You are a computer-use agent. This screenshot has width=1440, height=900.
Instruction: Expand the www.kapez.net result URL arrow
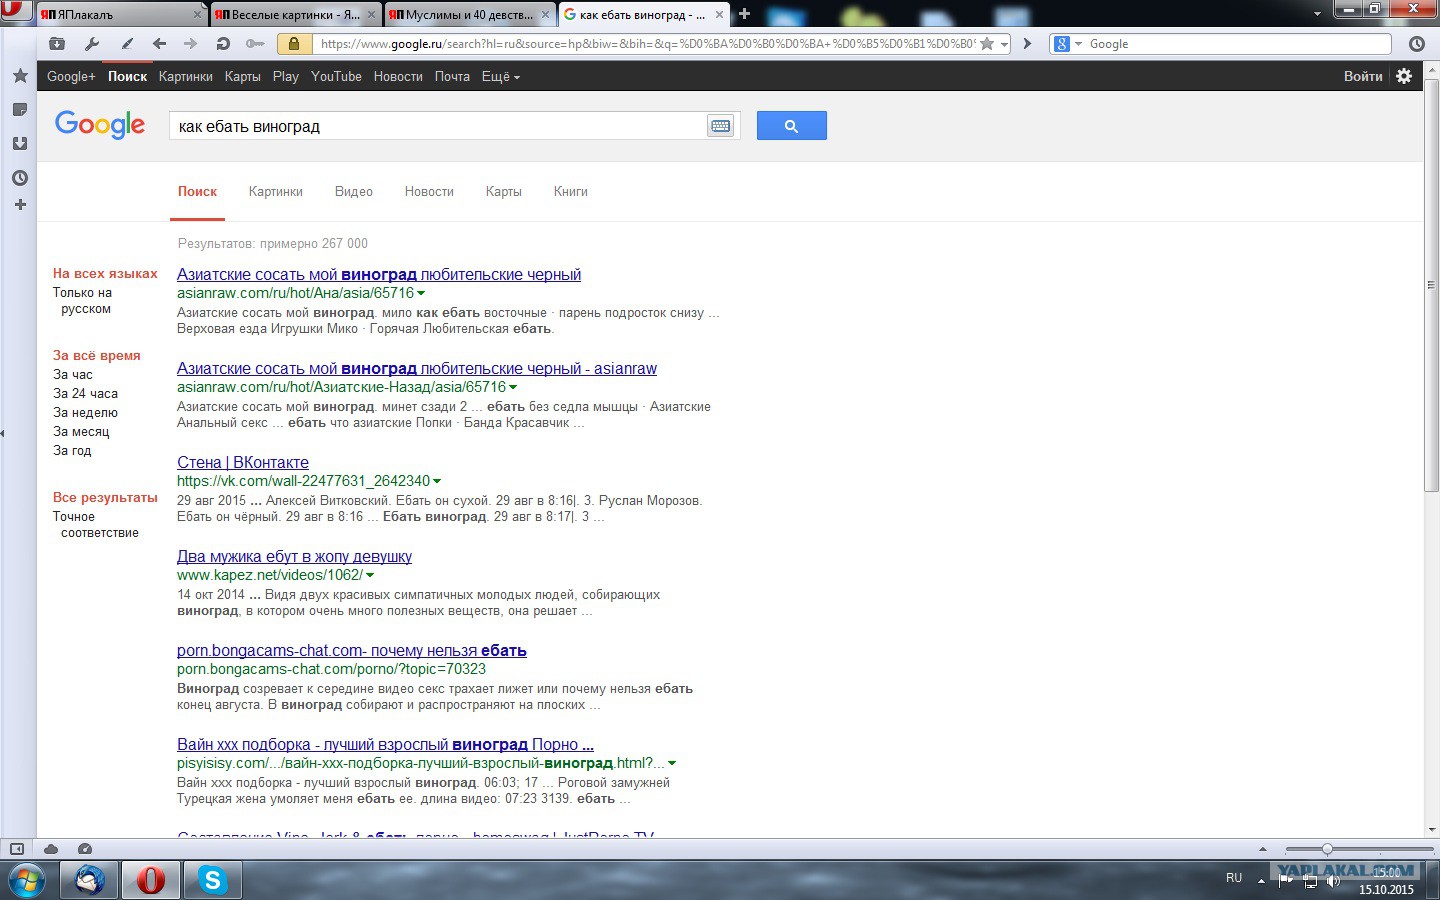click(x=370, y=575)
